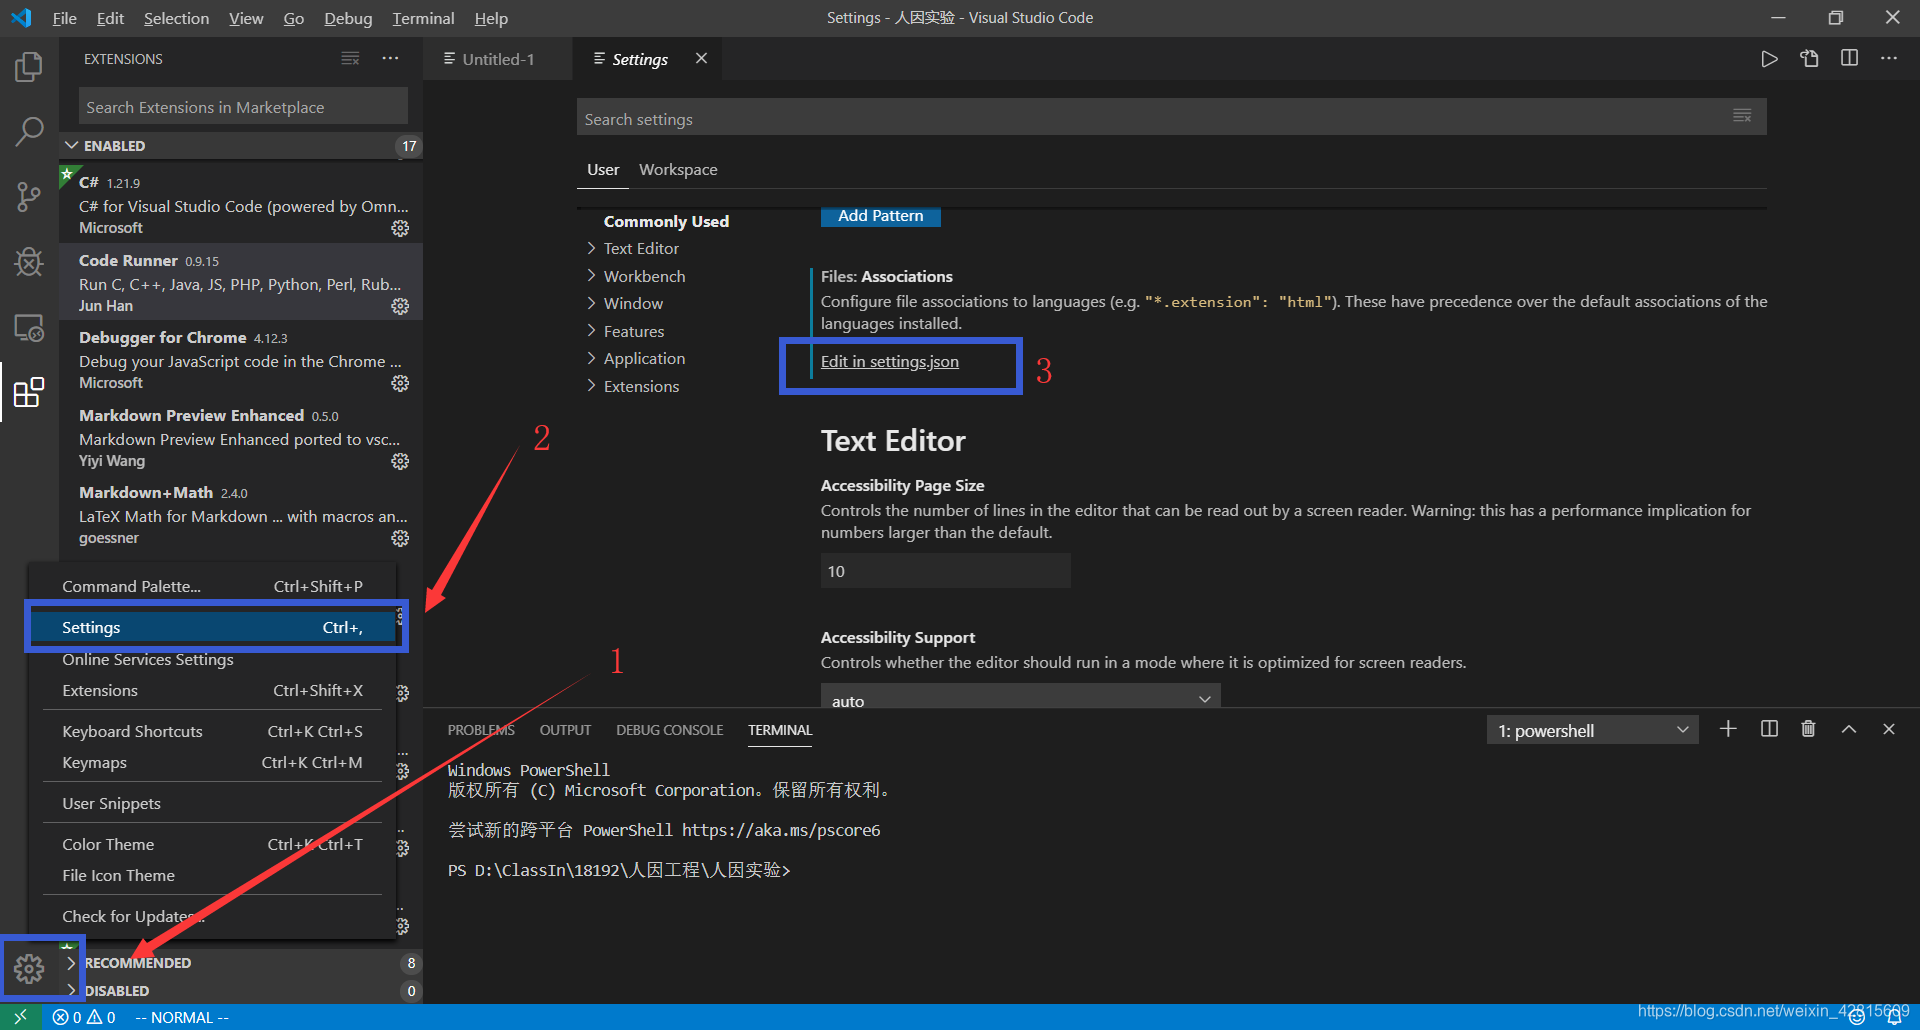Viewport: 1920px width, 1030px height.
Task: Switch to the Untitled-1 editor tab
Action: [497, 59]
